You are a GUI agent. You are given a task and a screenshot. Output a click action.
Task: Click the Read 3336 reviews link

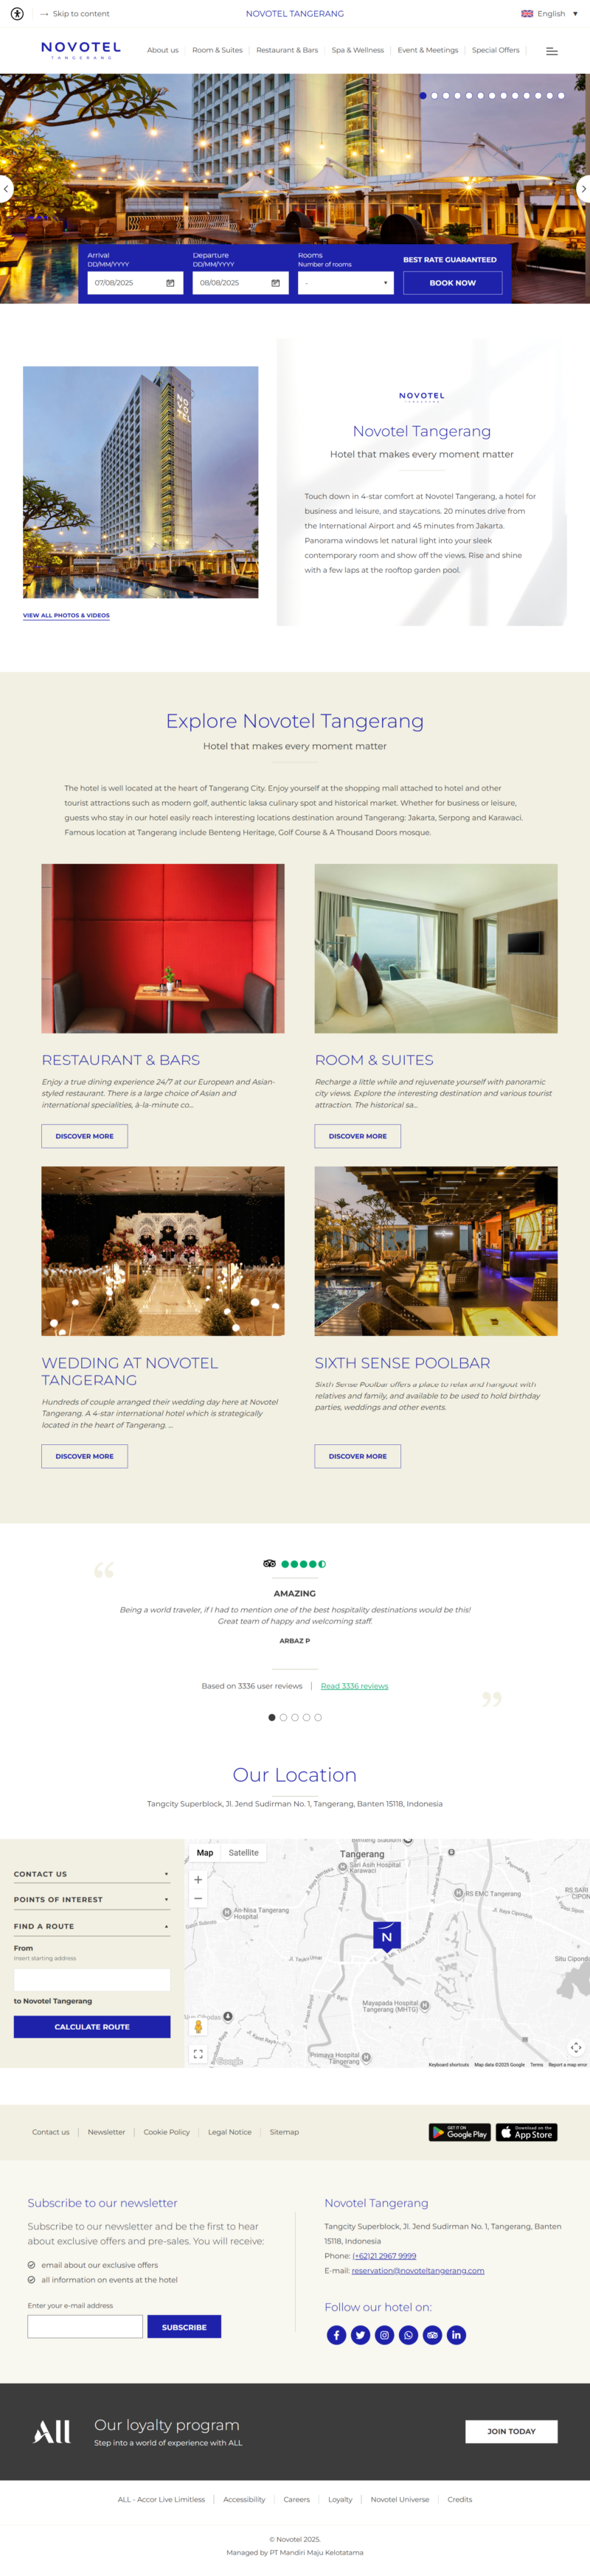pyautogui.click(x=354, y=1686)
